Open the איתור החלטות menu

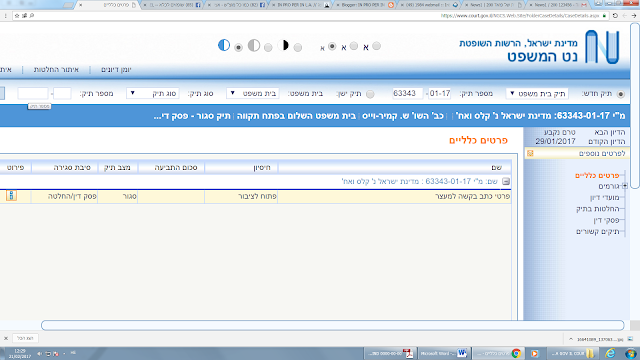(56, 70)
